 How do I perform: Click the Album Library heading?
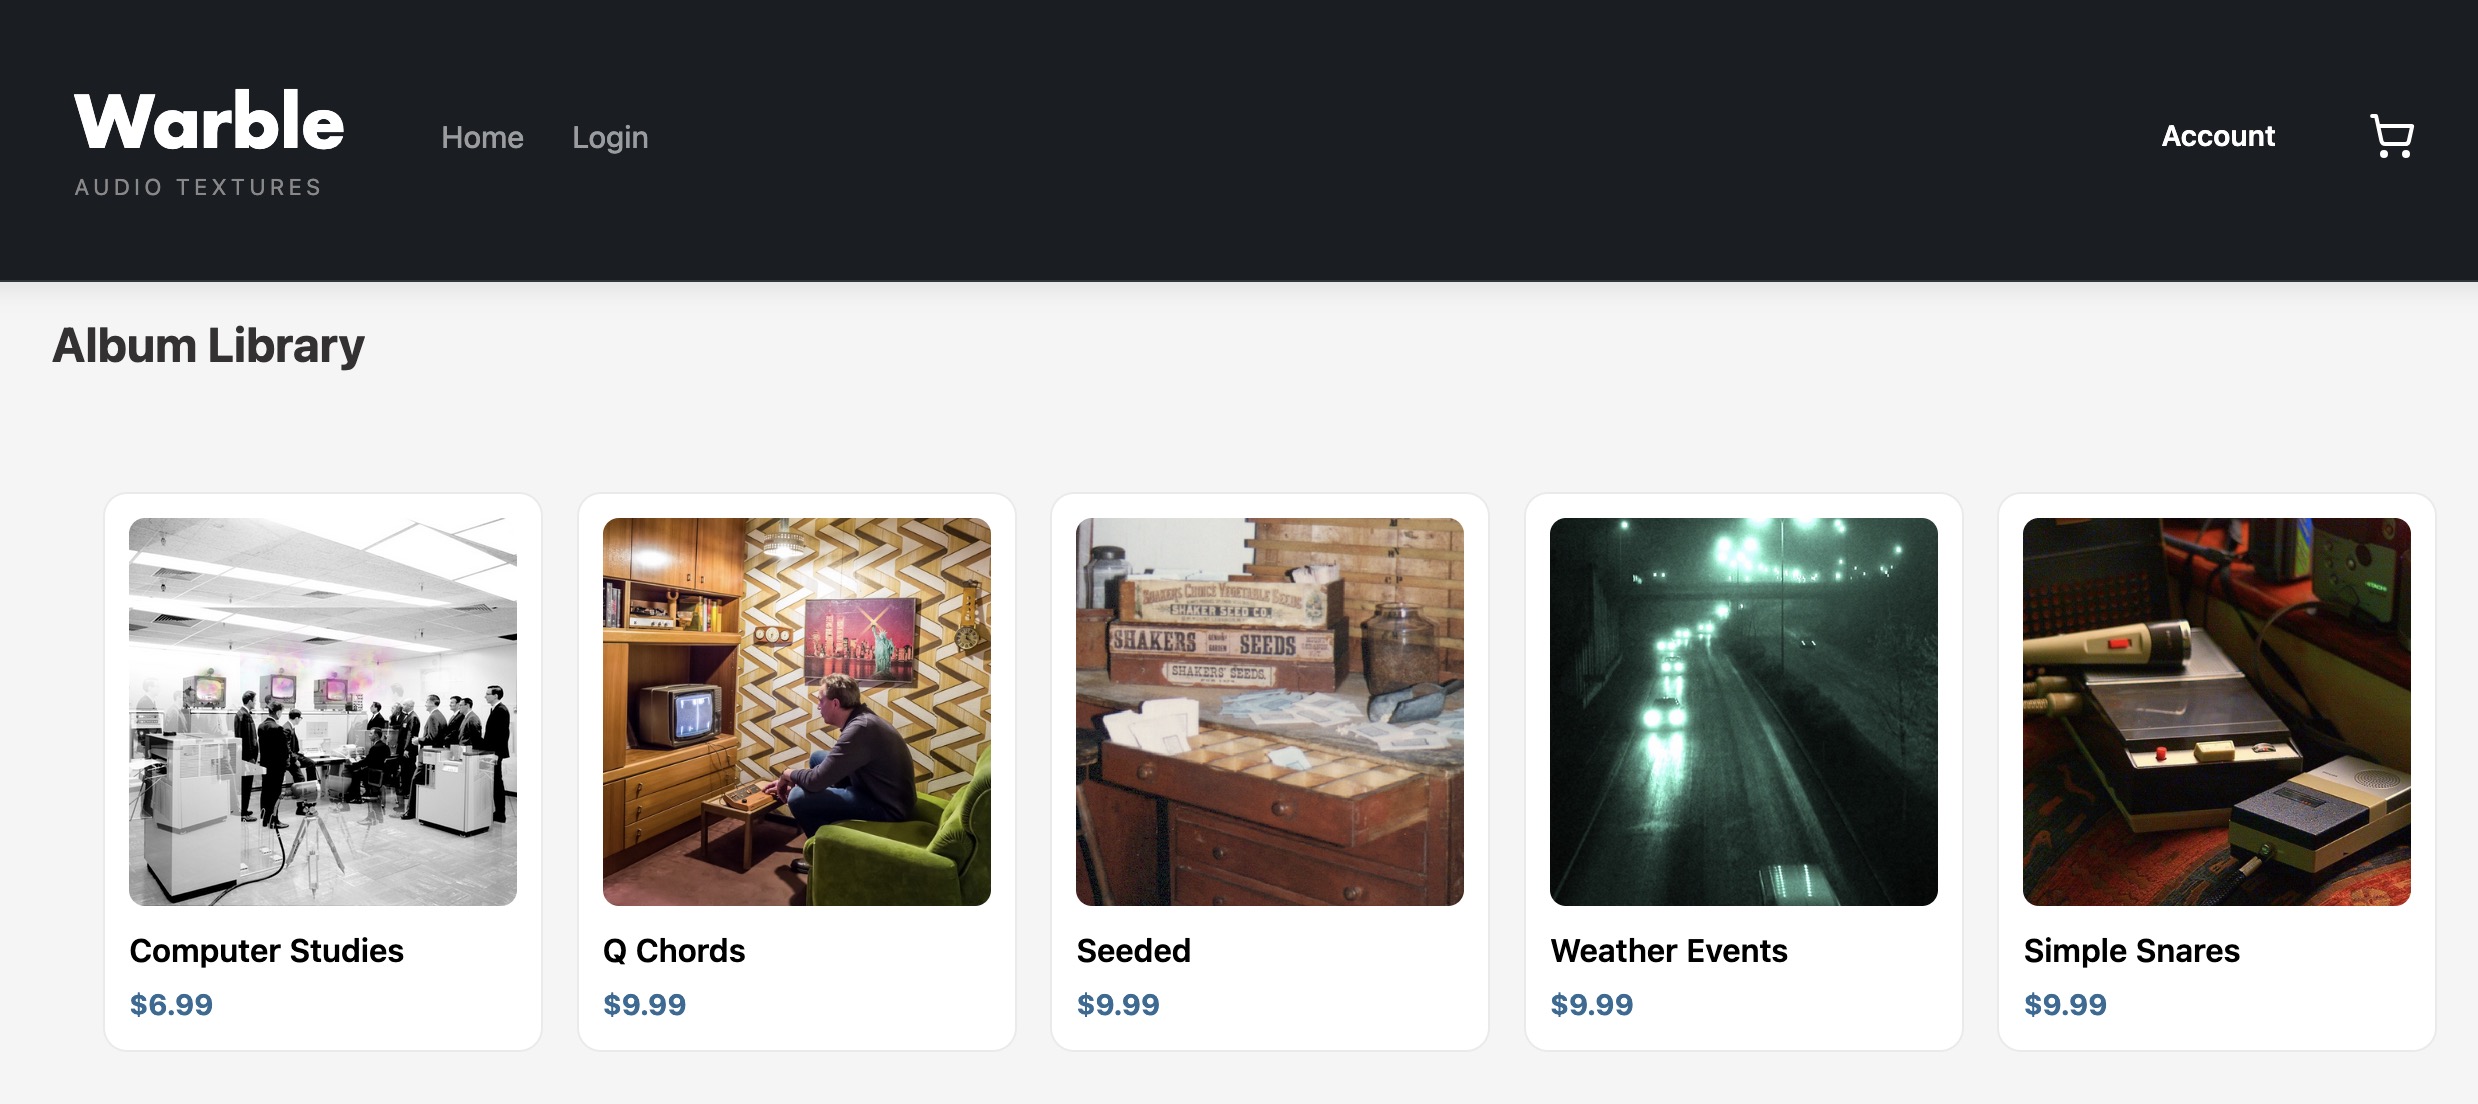(x=208, y=346)
